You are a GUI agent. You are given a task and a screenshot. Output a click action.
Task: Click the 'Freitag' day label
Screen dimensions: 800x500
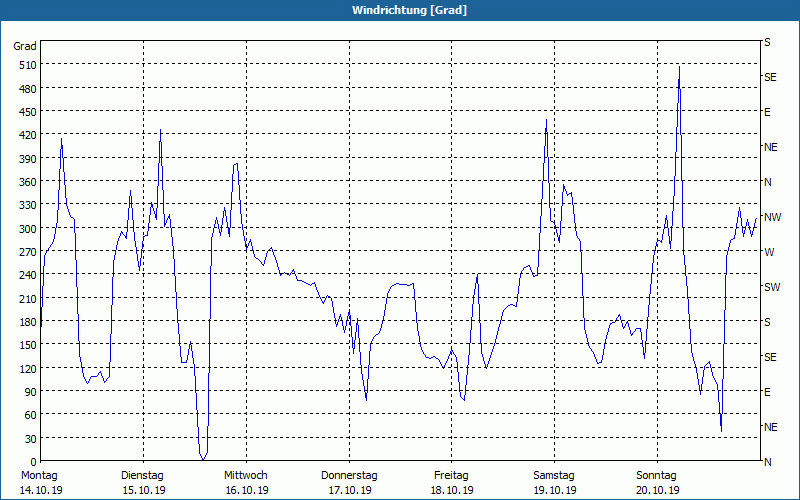[x=451, y=476]
